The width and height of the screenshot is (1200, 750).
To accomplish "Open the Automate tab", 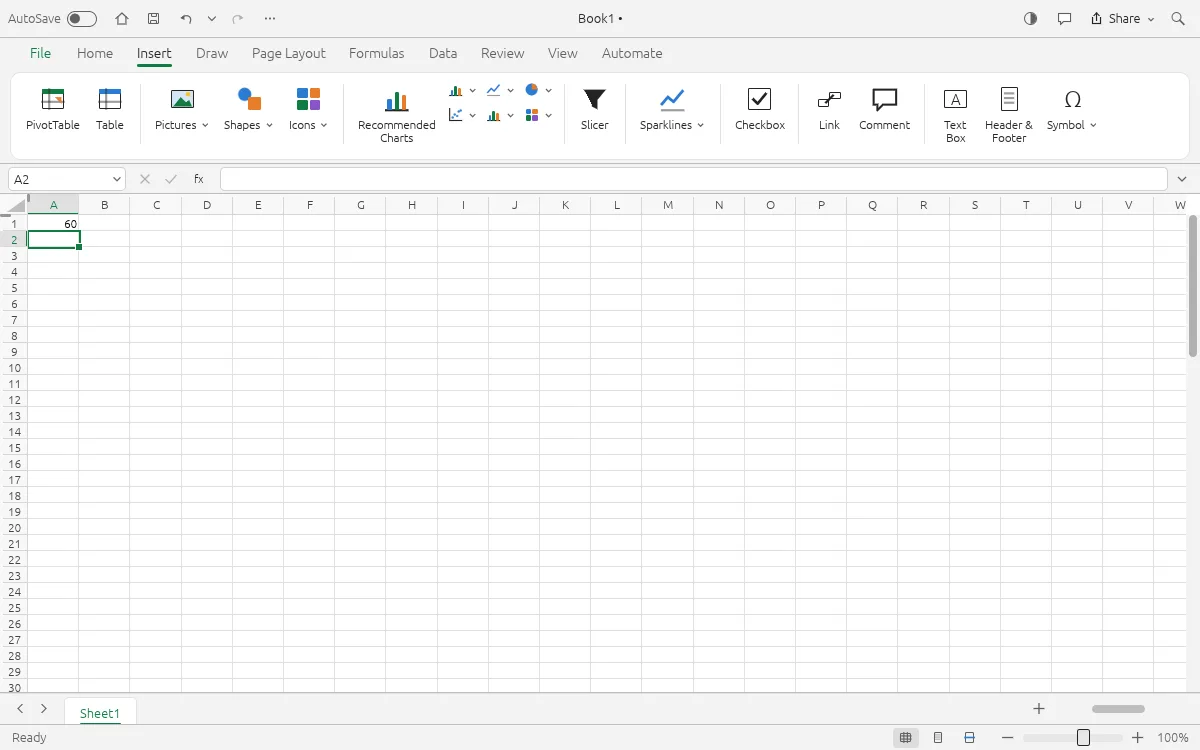I will coord(632,53).
